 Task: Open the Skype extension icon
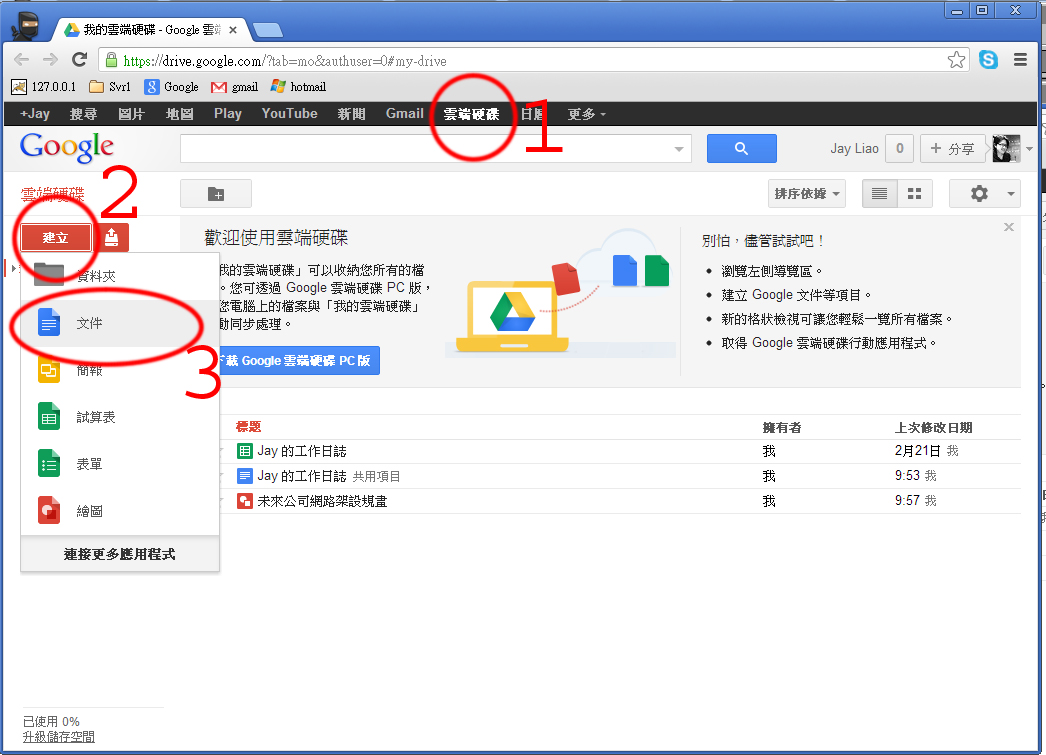coord(988,60)
